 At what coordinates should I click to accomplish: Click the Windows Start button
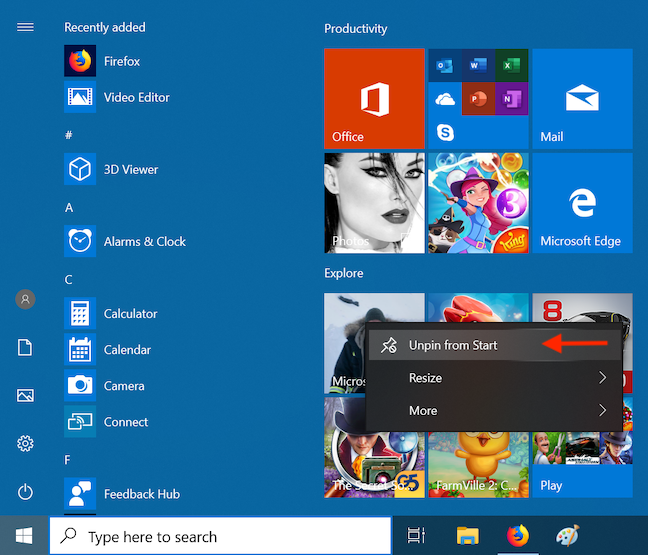pos(24,536)
